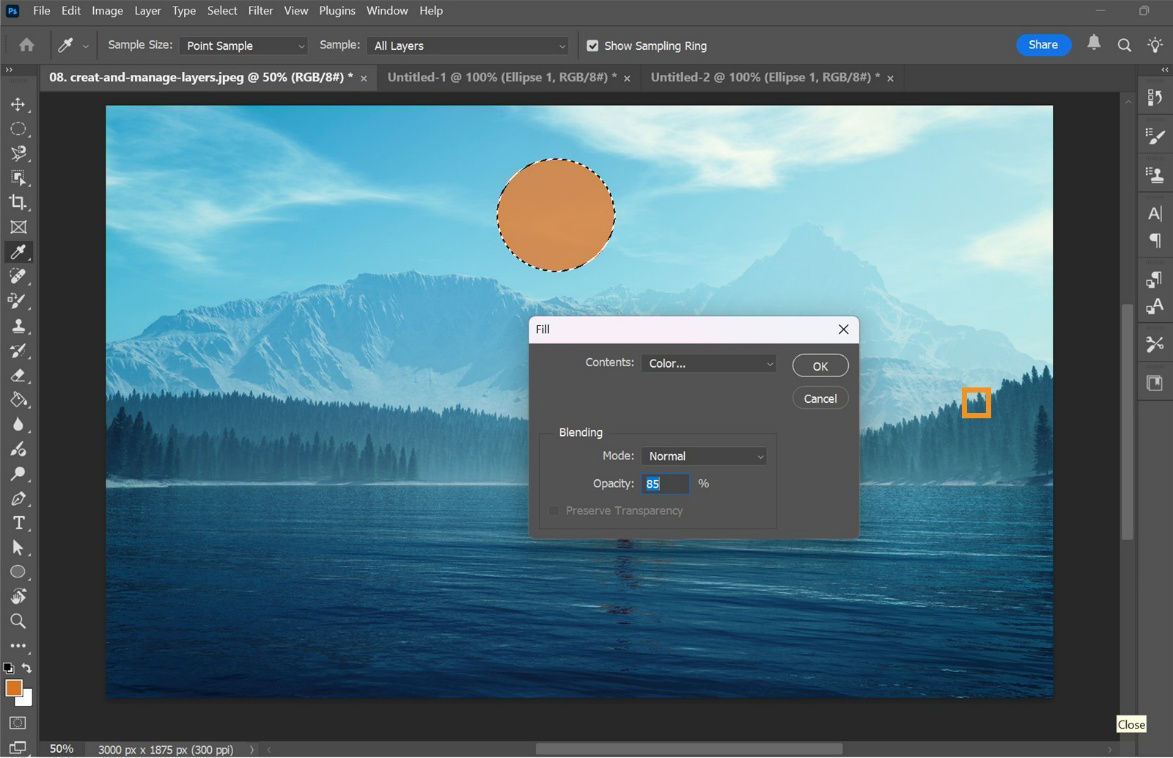
Task: Select the Eyedropper tool
Action: pyautogui.click(x=18, y=252)
